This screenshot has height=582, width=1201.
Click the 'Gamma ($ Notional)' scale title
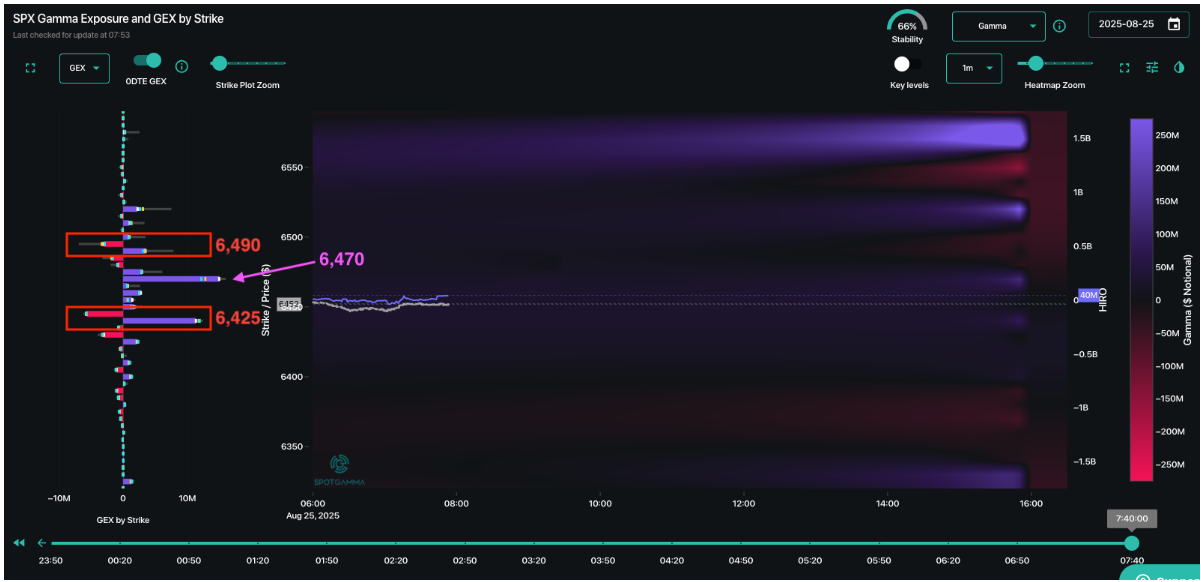pos(1188,301)
